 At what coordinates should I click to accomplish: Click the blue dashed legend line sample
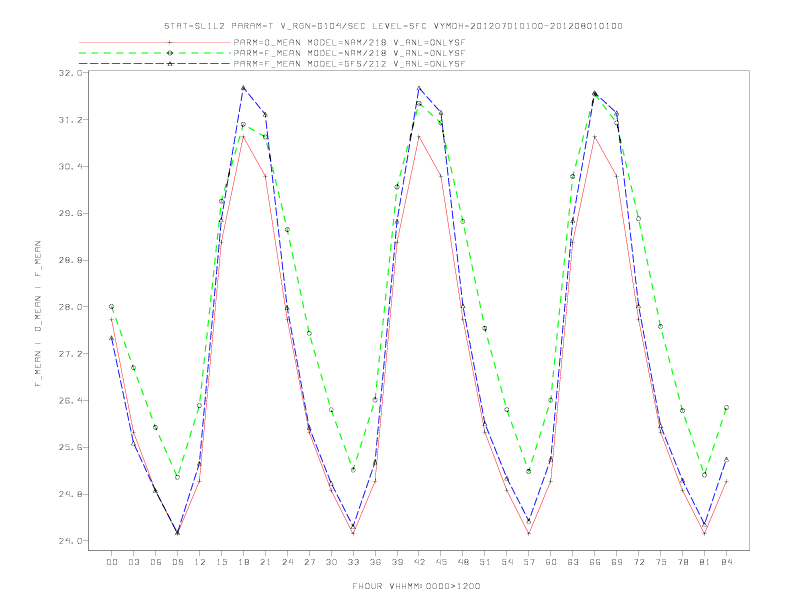click(x=155, y=64)
